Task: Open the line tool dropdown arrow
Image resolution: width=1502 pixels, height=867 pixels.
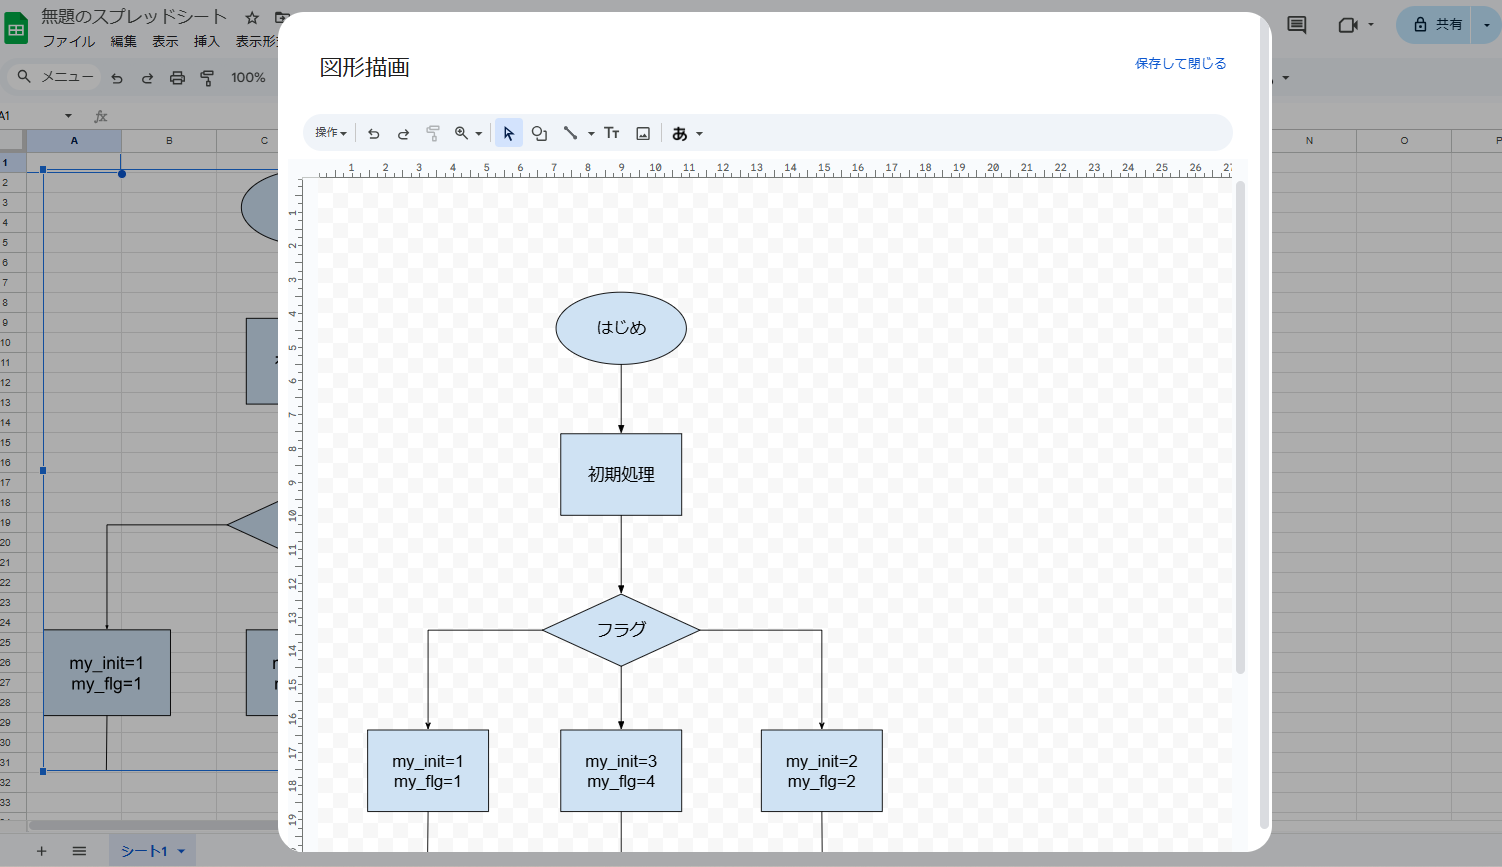Action: coord(591,134)
